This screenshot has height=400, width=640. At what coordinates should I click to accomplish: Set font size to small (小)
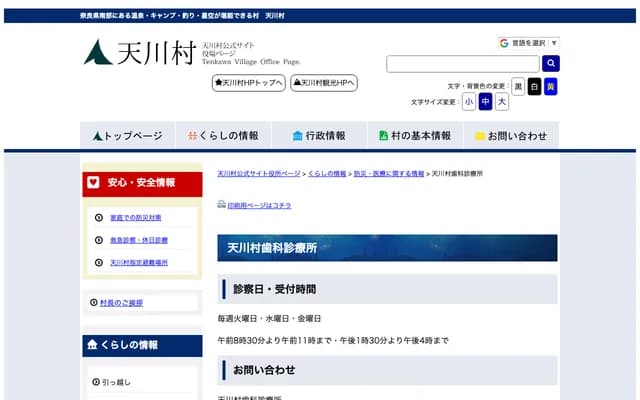point(469,102)
